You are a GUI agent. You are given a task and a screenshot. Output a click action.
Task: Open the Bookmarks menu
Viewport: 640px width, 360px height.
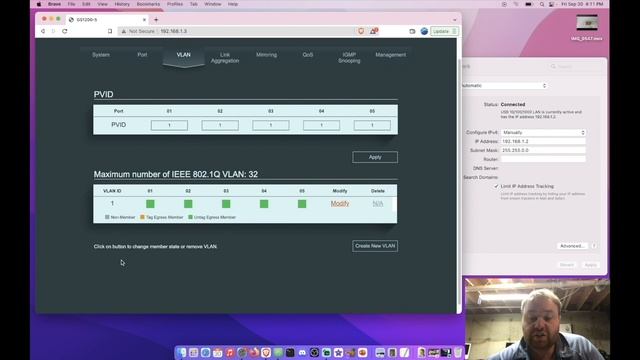(148, 4)
